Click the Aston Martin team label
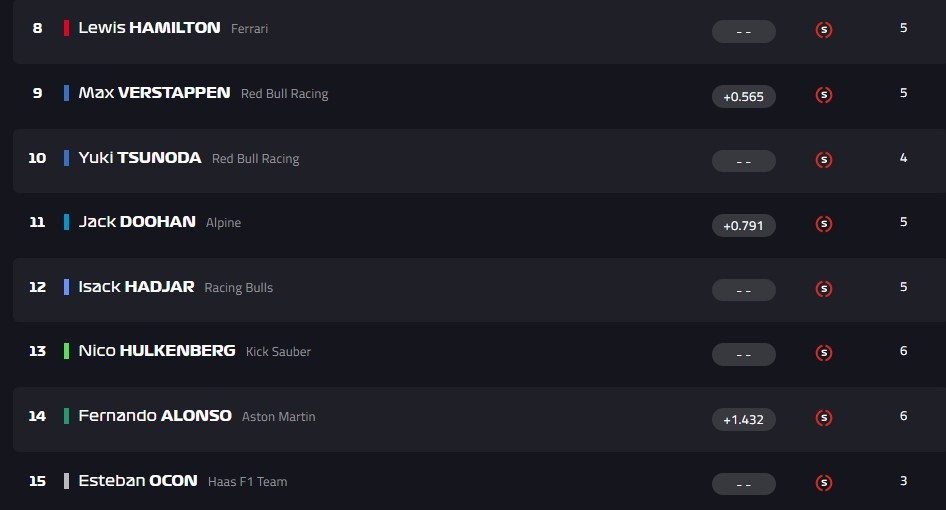The image size is (946, 510). [278, 417]
